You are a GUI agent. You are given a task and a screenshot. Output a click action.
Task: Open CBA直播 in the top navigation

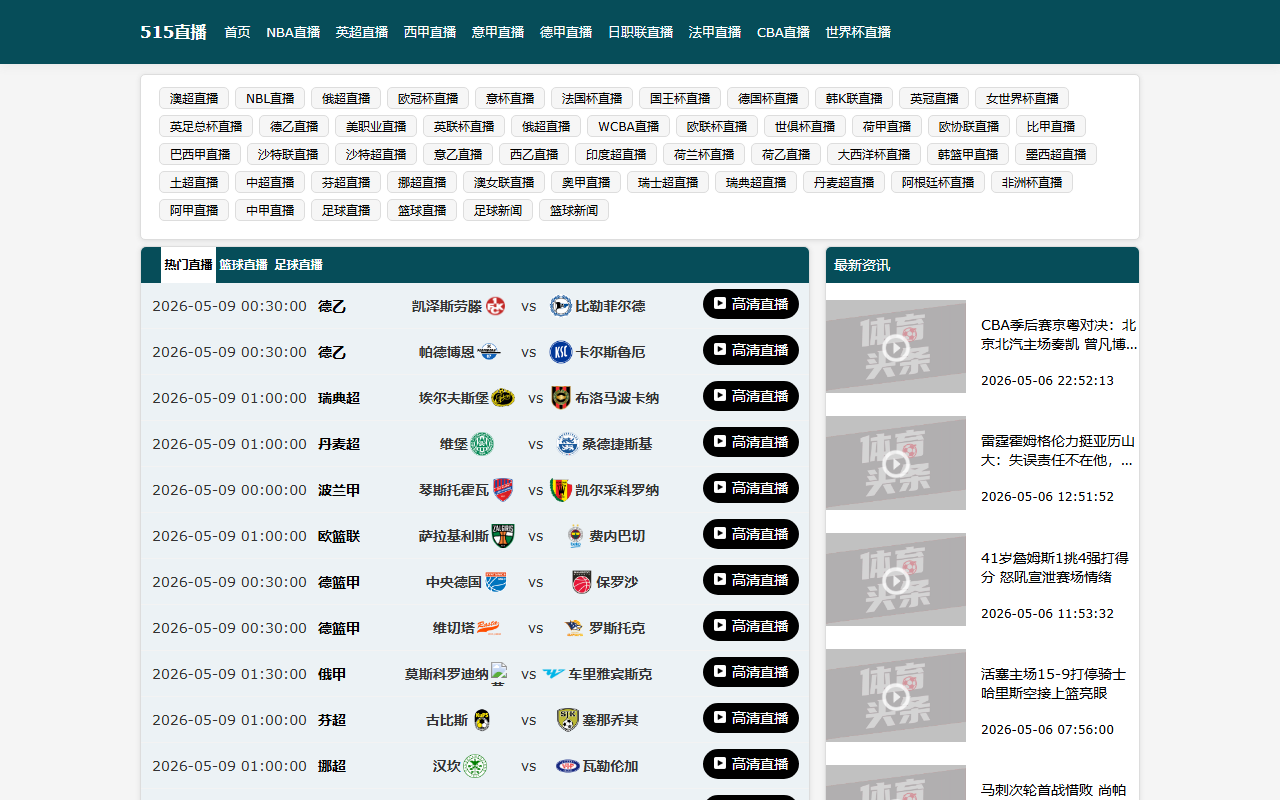(x=783, y=32)
